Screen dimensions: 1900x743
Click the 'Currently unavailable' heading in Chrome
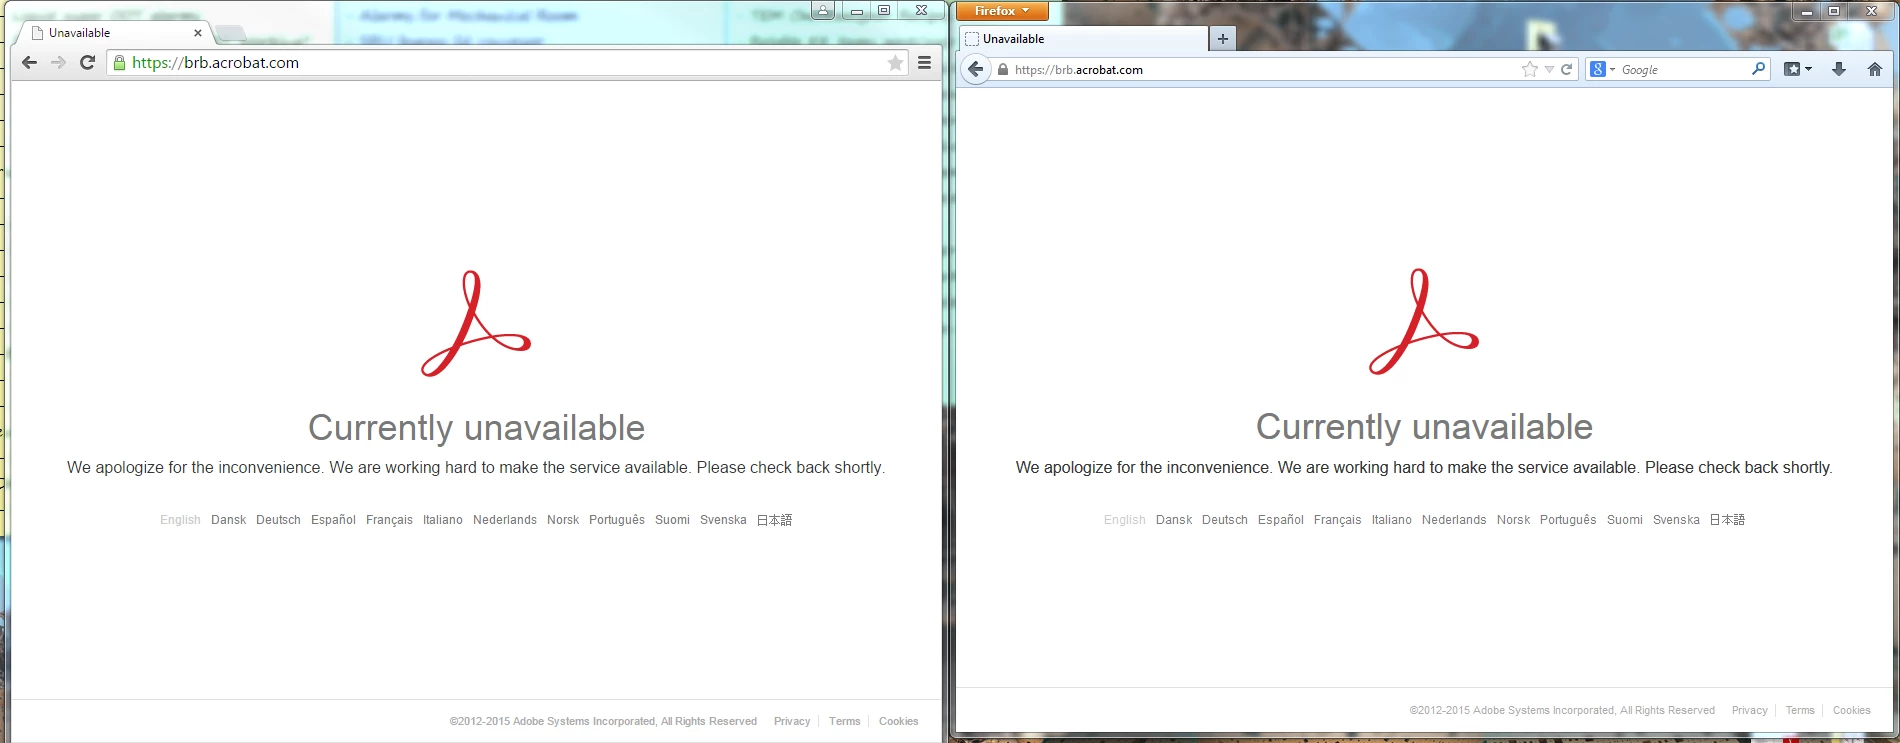pyautogui.click(x=476, y=428)
